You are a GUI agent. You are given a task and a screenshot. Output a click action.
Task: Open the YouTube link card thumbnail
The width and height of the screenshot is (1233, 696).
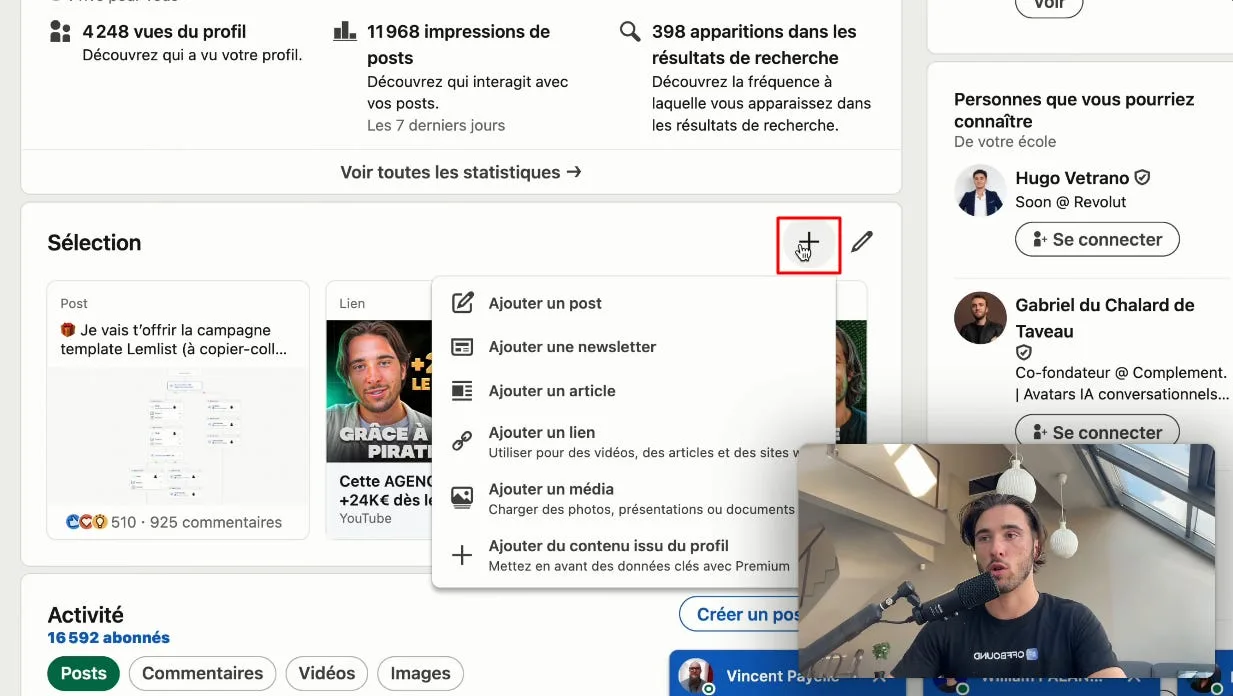(x=379, y=391)
